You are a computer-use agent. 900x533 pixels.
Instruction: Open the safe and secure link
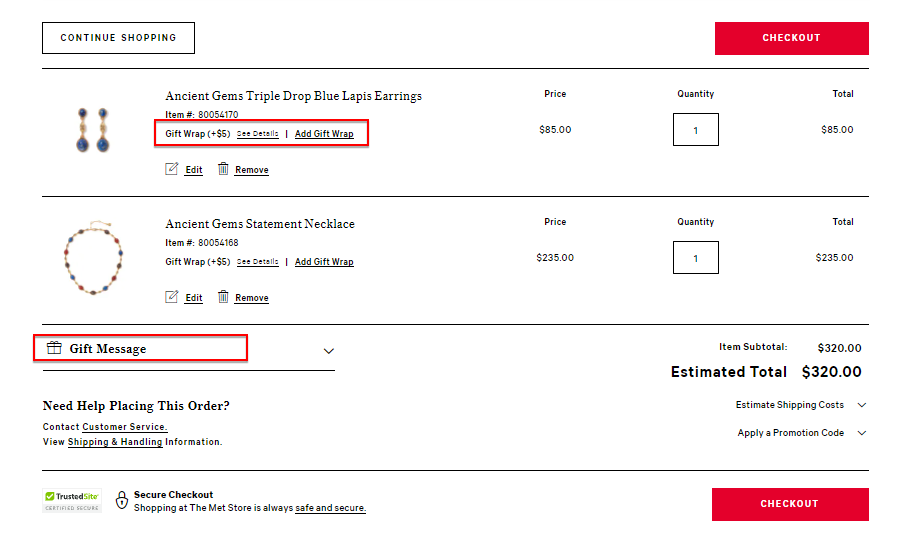[330, 508]
